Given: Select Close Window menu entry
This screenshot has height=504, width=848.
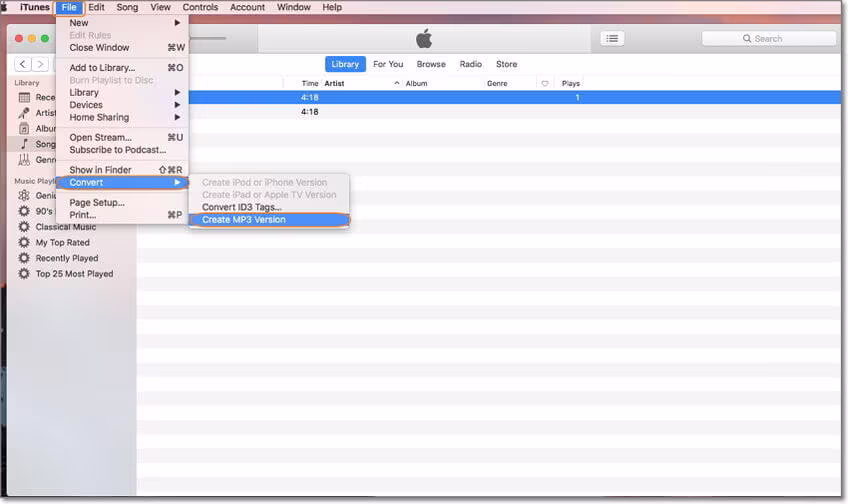Looking at the screenshot, I should (x=122, y=48).
